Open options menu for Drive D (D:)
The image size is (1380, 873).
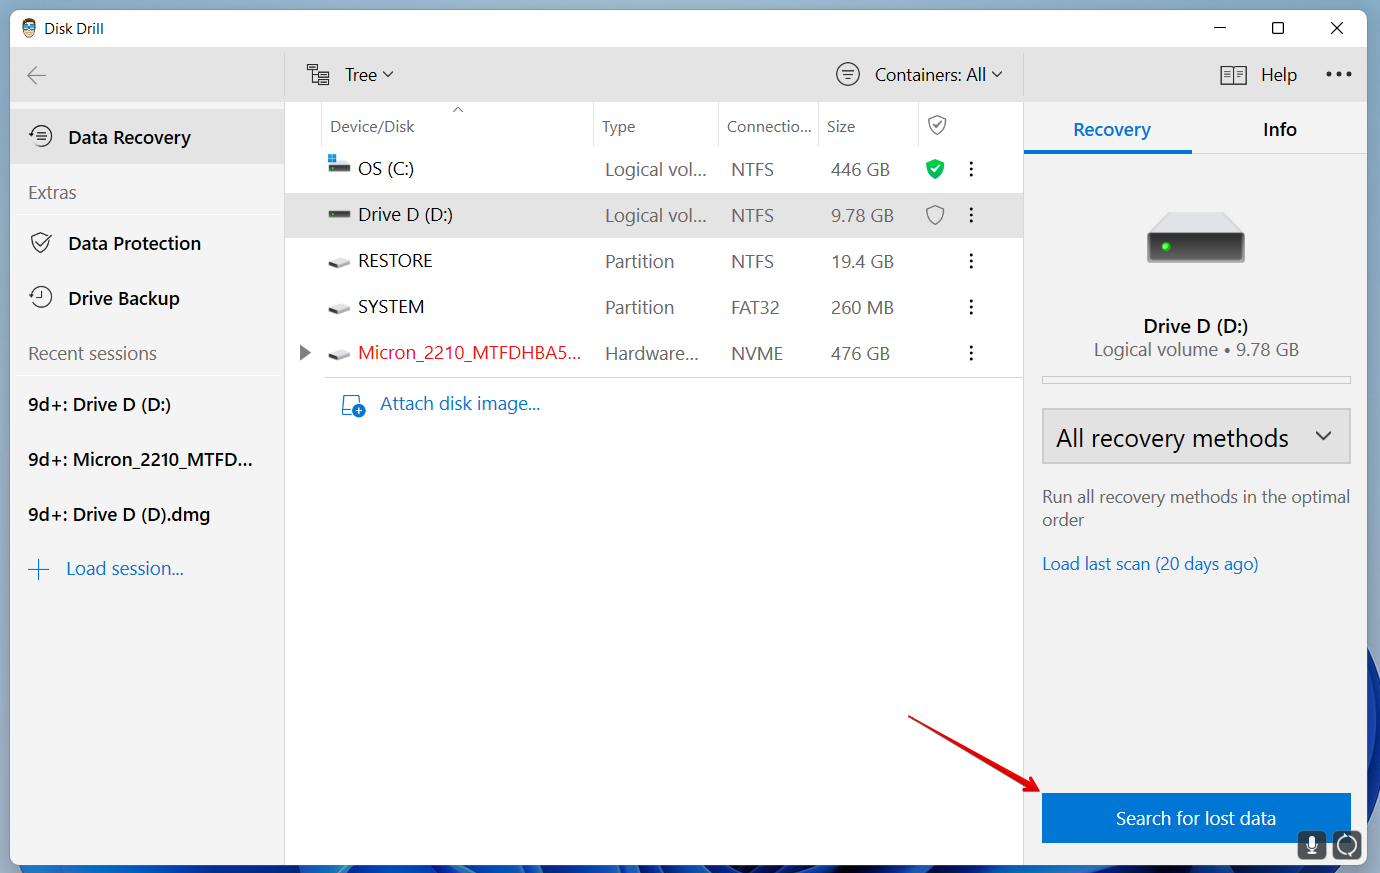971,215
